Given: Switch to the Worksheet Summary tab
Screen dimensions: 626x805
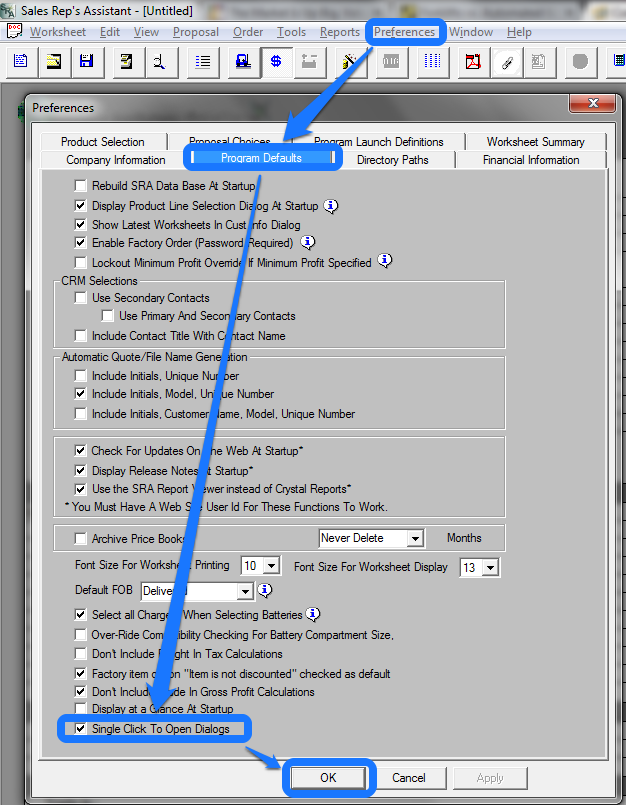Looking at the screenshot, I should (x=536, y=142).
